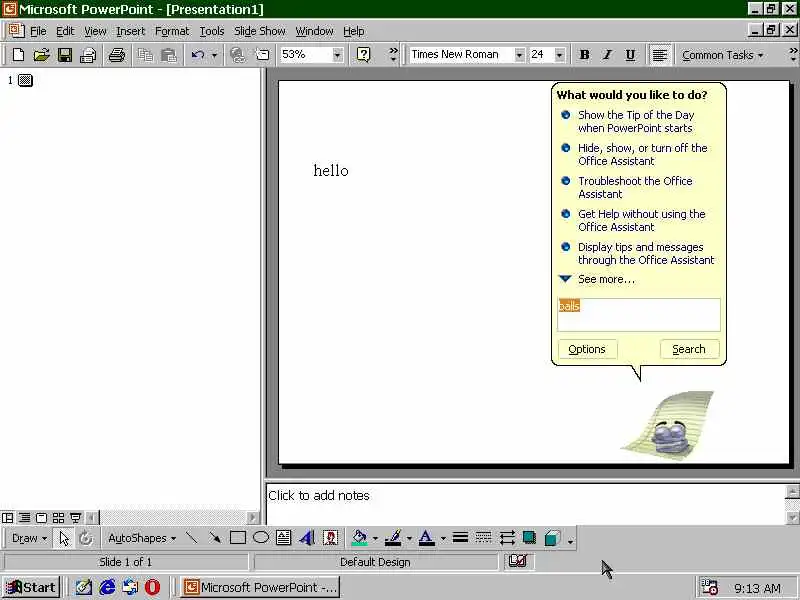Toggle Align Left paragraph alignment
The width and height of the screenshot is (800, 600).
pyautogui.click(x=660, y=55)
